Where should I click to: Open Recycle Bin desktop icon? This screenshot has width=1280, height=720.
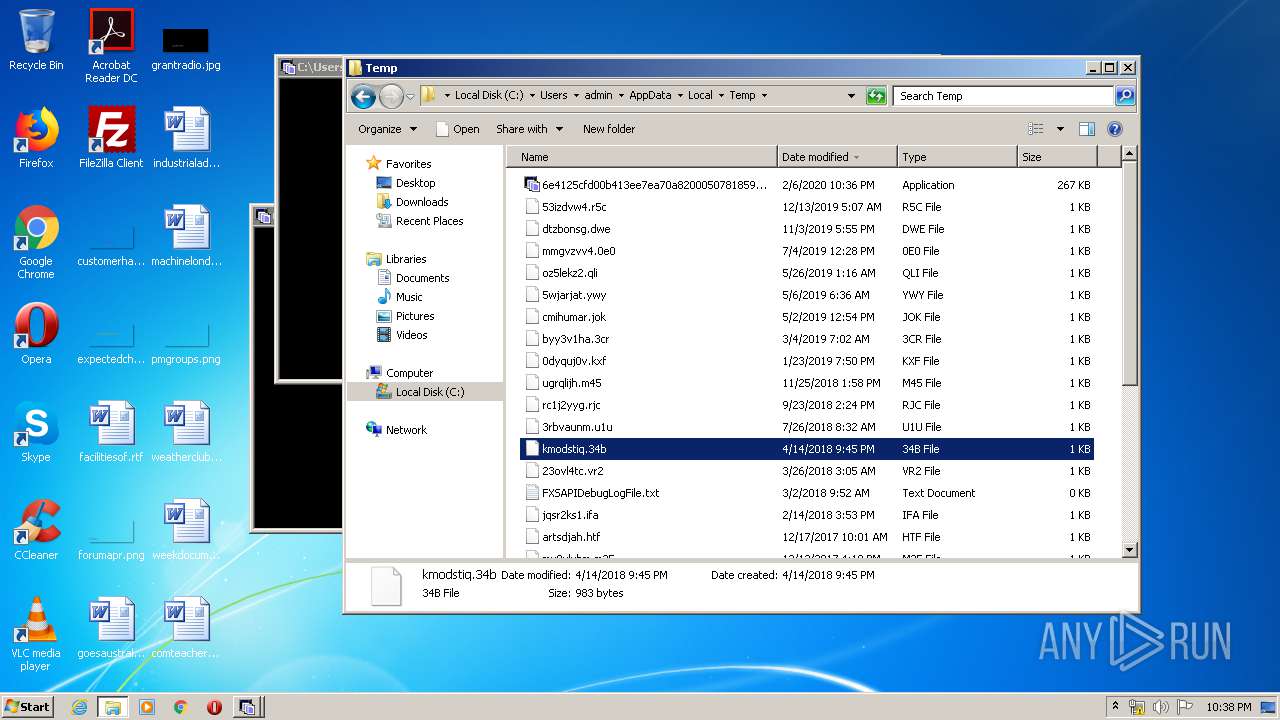(36, 40)
